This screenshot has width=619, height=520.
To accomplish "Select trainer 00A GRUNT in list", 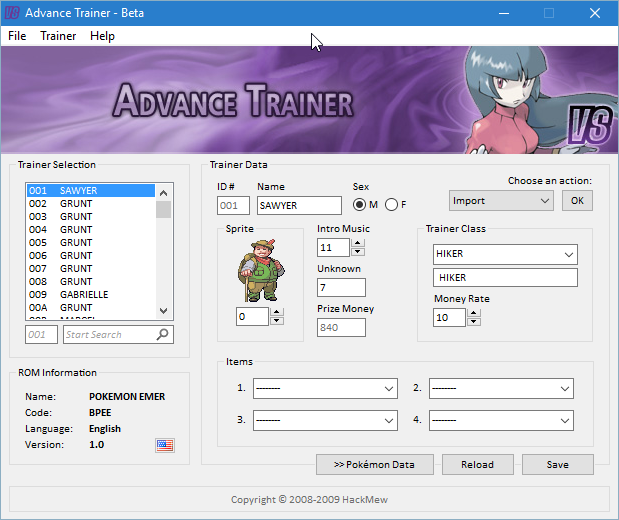I will (x=91, y=308).
